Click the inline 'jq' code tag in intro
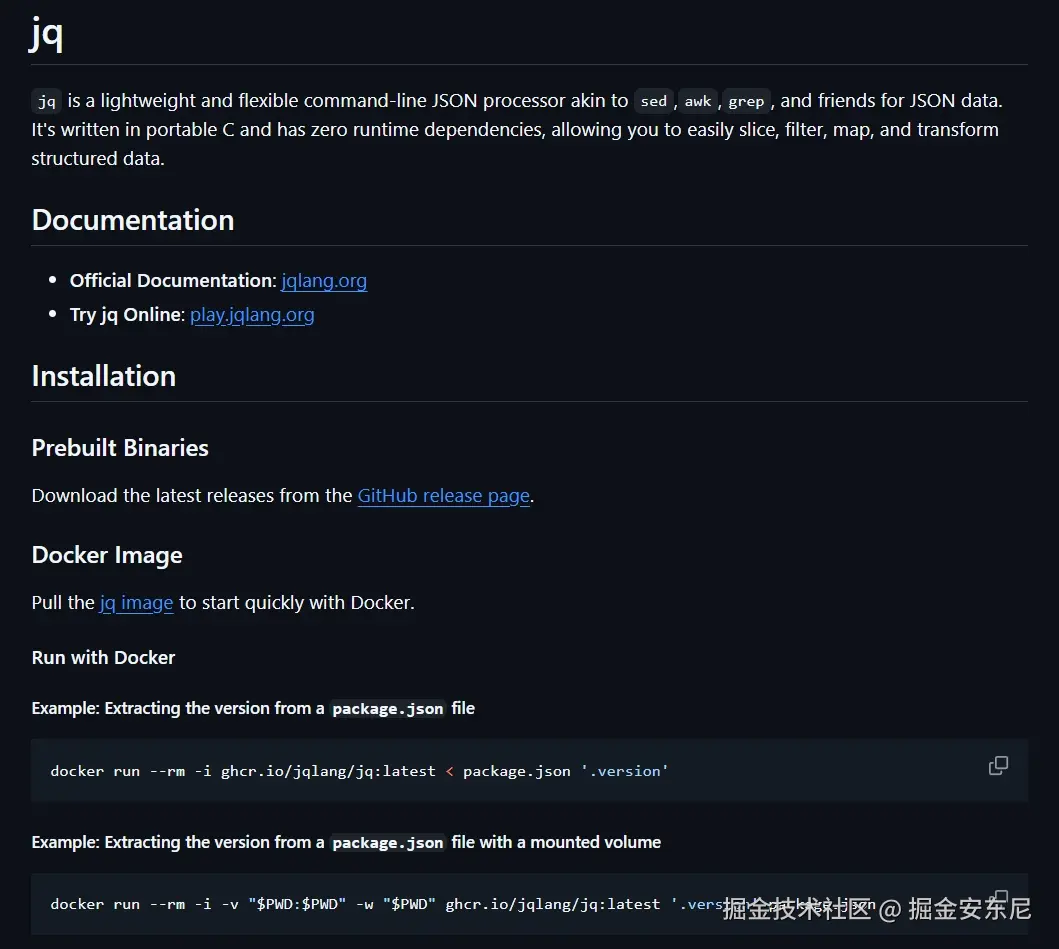The image size is (1059, 949). 47,101
